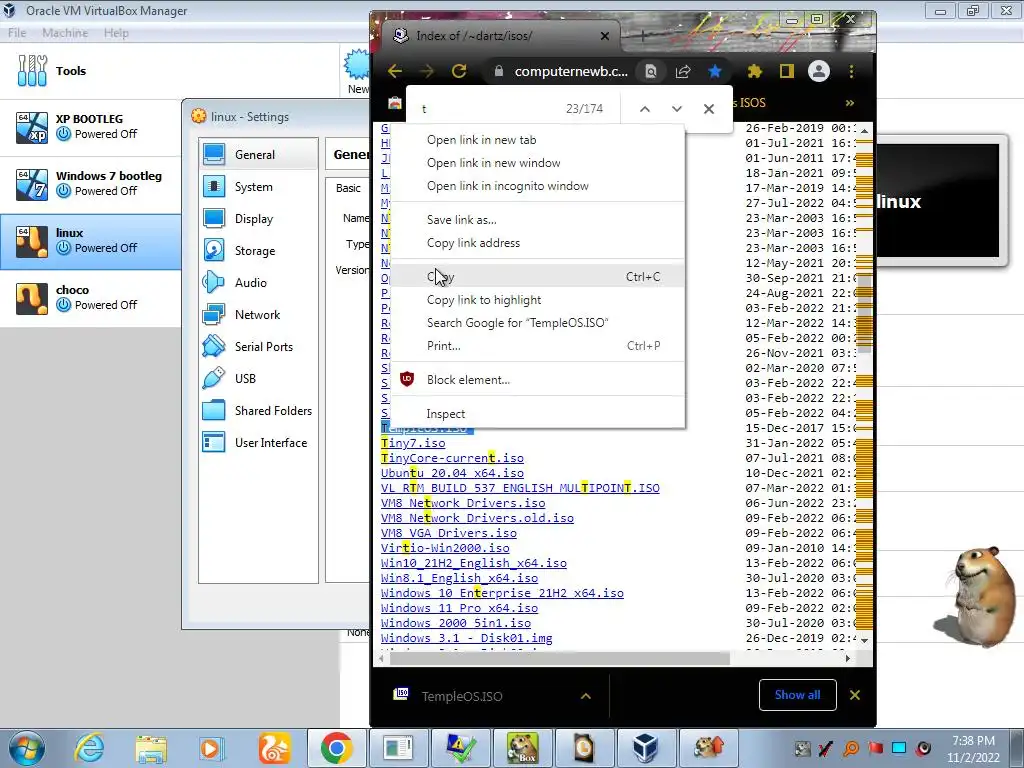The height and width of the screenshot is (768, 1024).
Task: Open Chrome extensions puzzle icon
Action: (x=755, y=71)
